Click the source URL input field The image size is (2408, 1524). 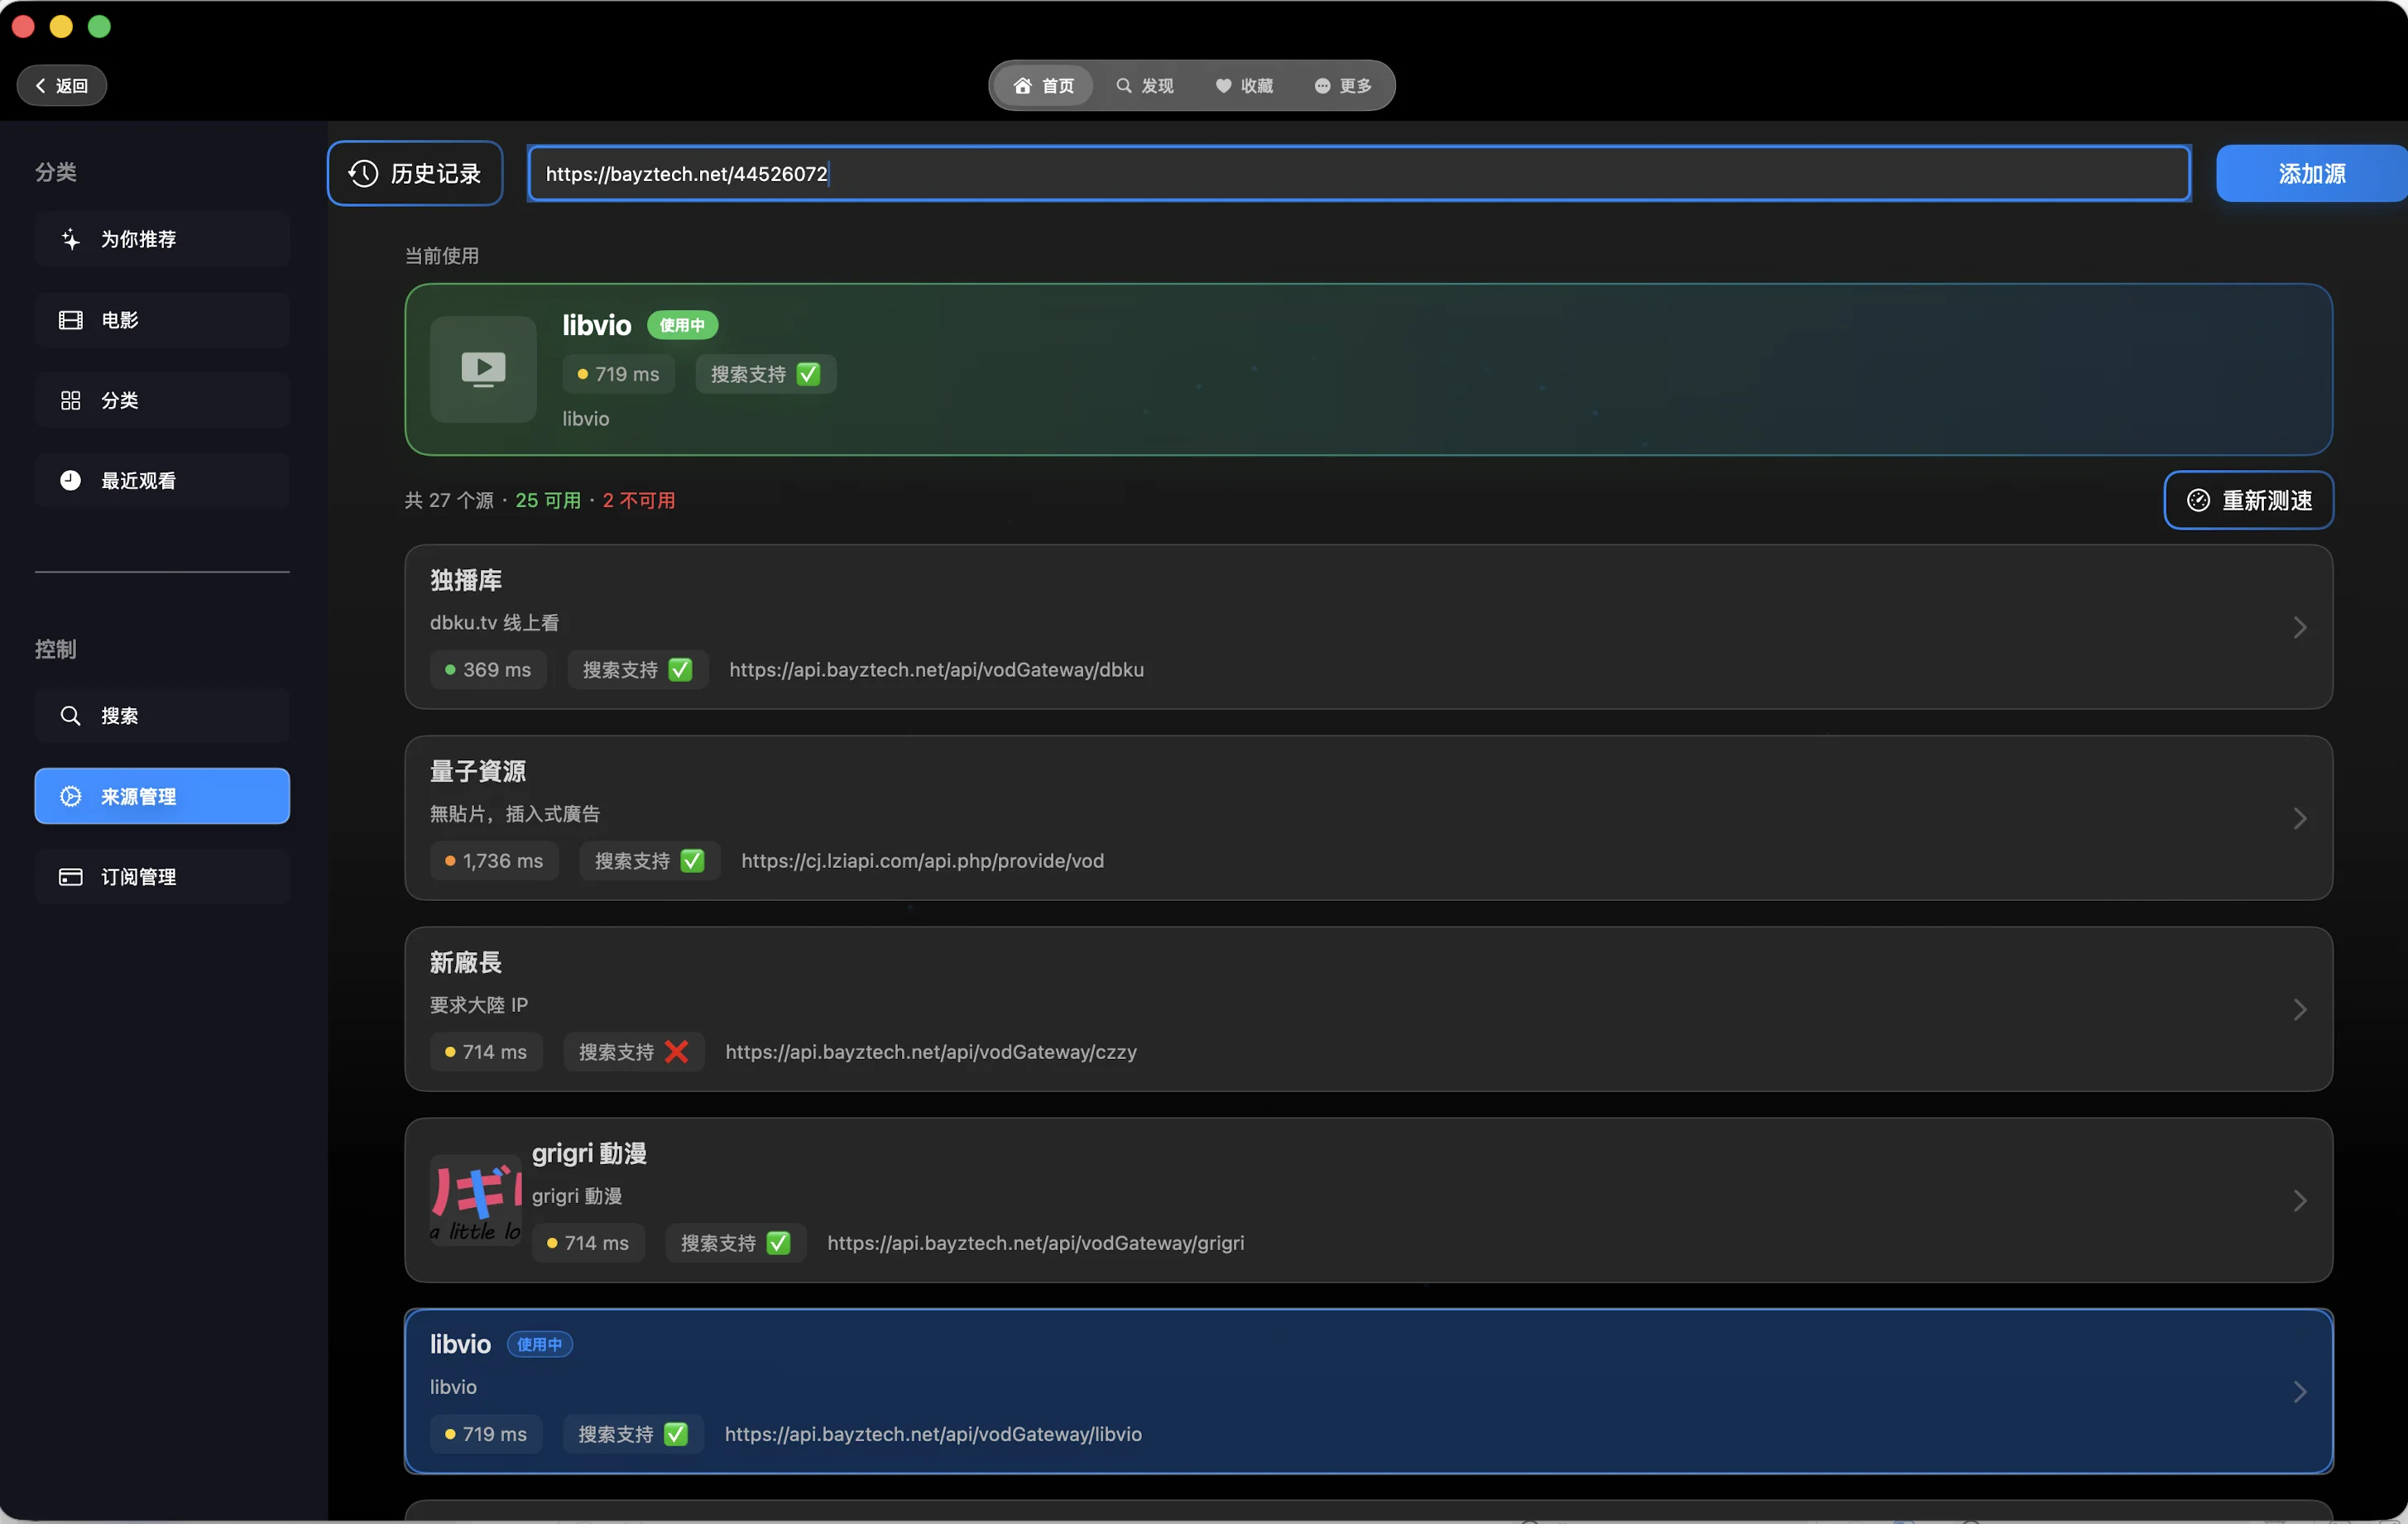pos(1359,174)
